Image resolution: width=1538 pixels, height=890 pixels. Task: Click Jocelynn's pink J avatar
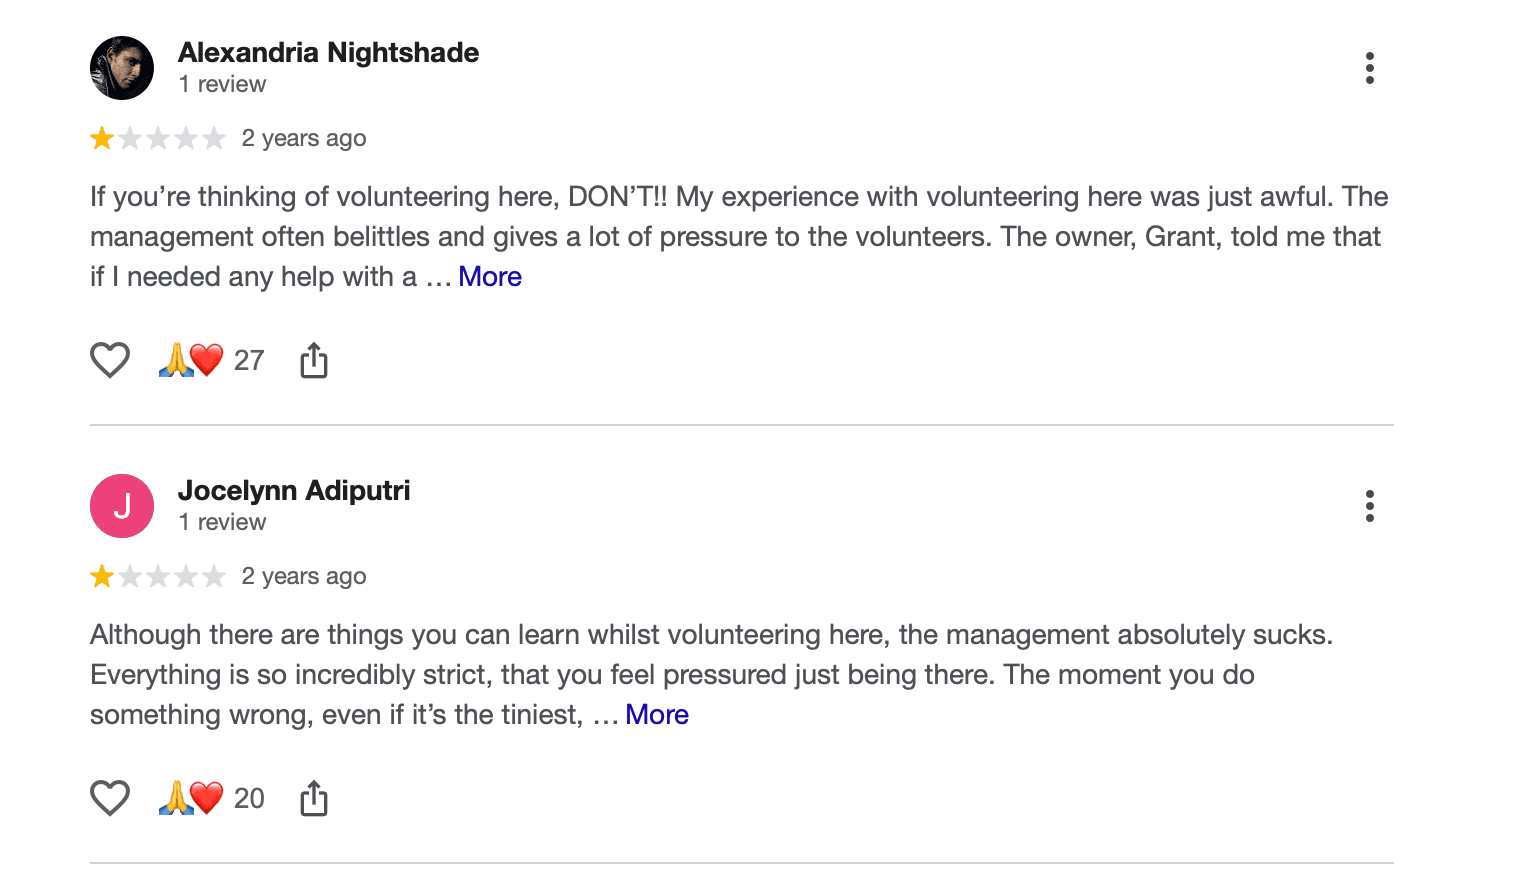122,506
